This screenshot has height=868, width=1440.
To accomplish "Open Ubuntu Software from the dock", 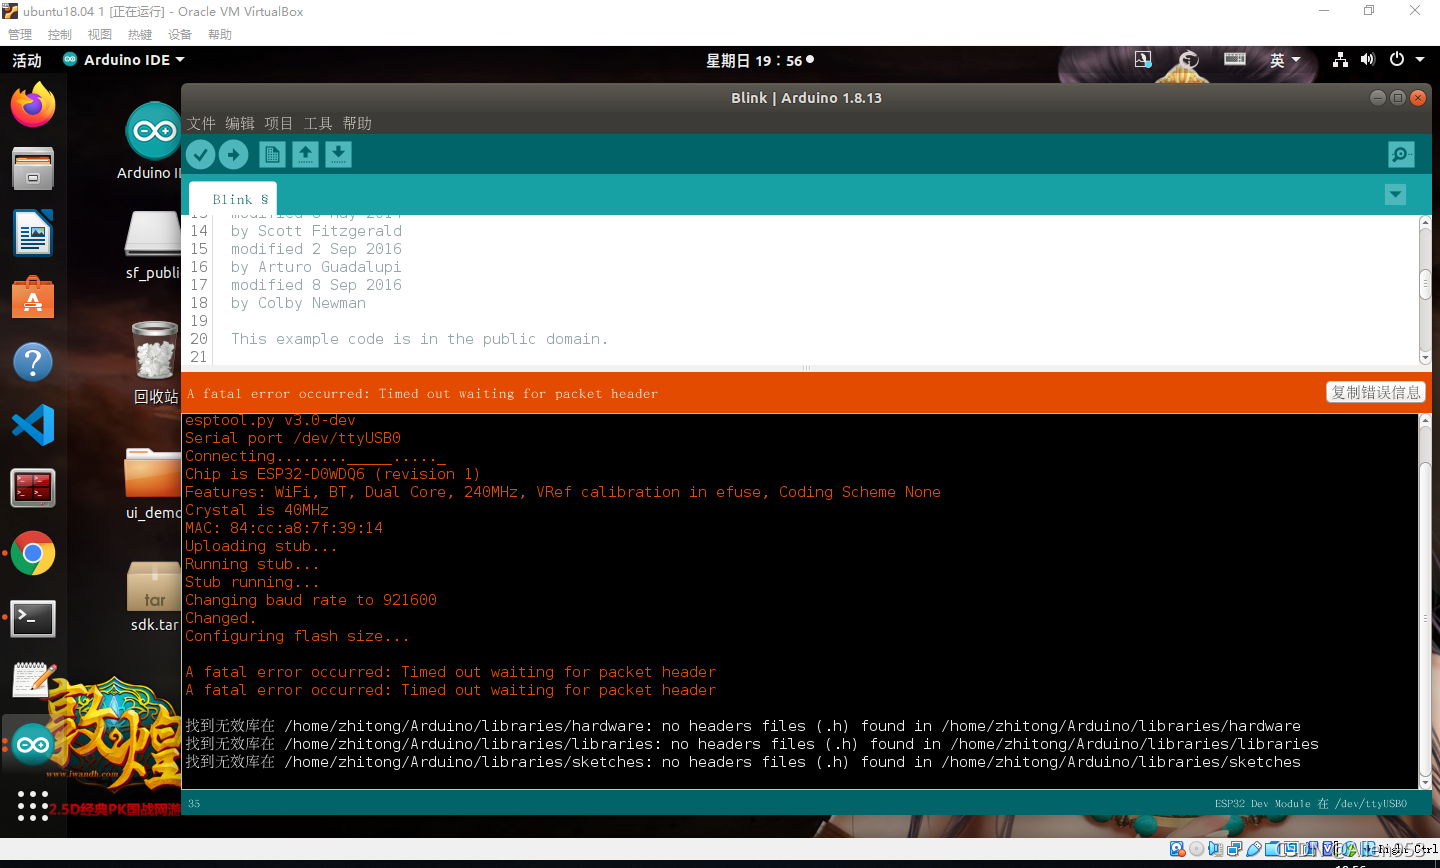I will pyautogui.click(x=33, y=297).
